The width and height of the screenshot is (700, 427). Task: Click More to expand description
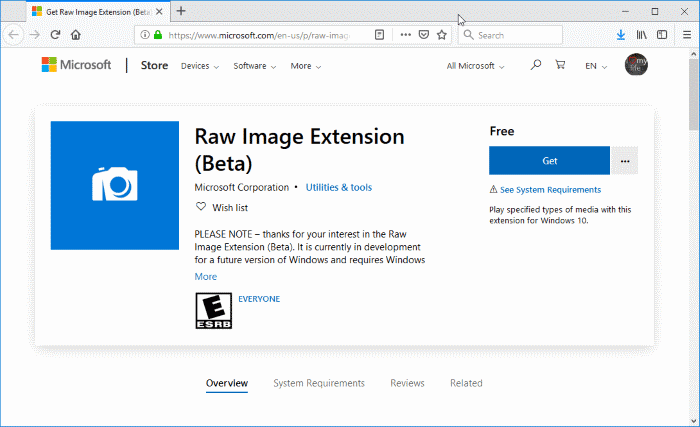click(x=205, y=276)
